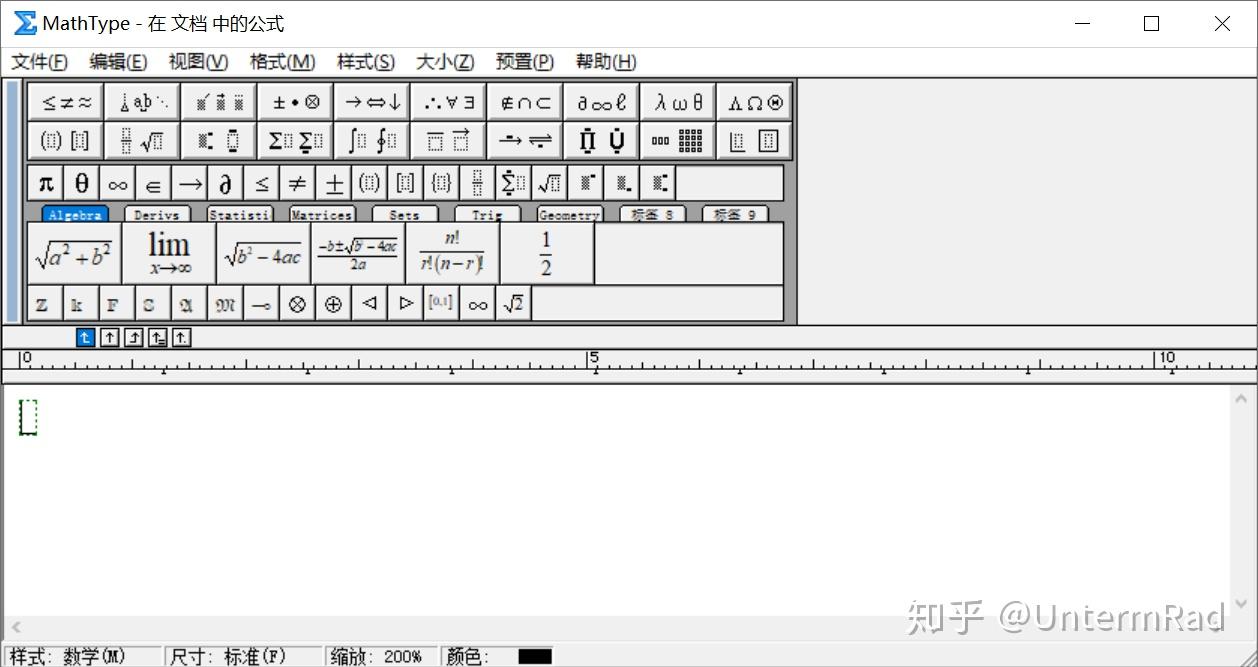Open the 大小(Z) menu

445,62
